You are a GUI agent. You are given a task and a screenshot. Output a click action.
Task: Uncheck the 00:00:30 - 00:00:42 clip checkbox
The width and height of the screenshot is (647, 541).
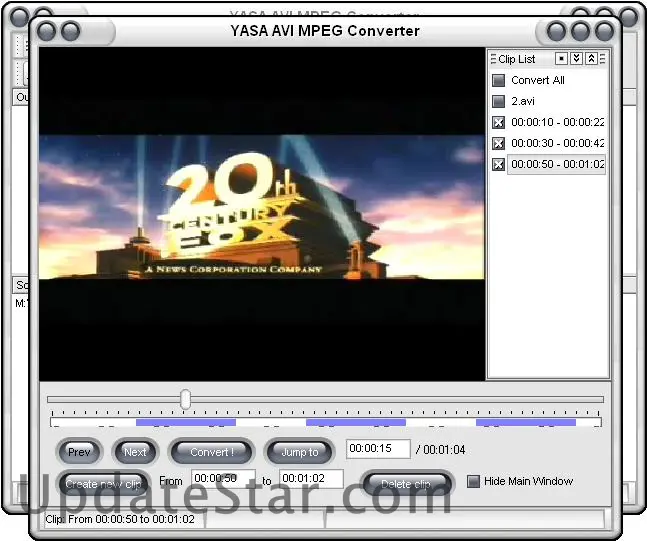click(498, 144)
